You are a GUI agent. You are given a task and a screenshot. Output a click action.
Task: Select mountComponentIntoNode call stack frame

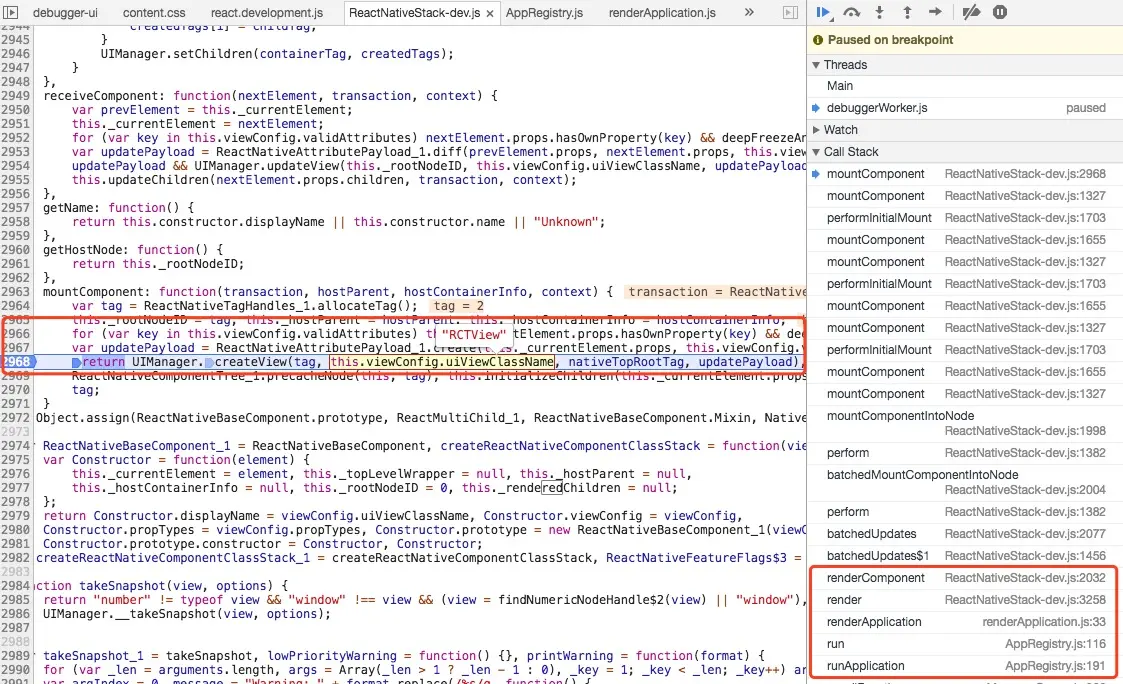point(965,423)
